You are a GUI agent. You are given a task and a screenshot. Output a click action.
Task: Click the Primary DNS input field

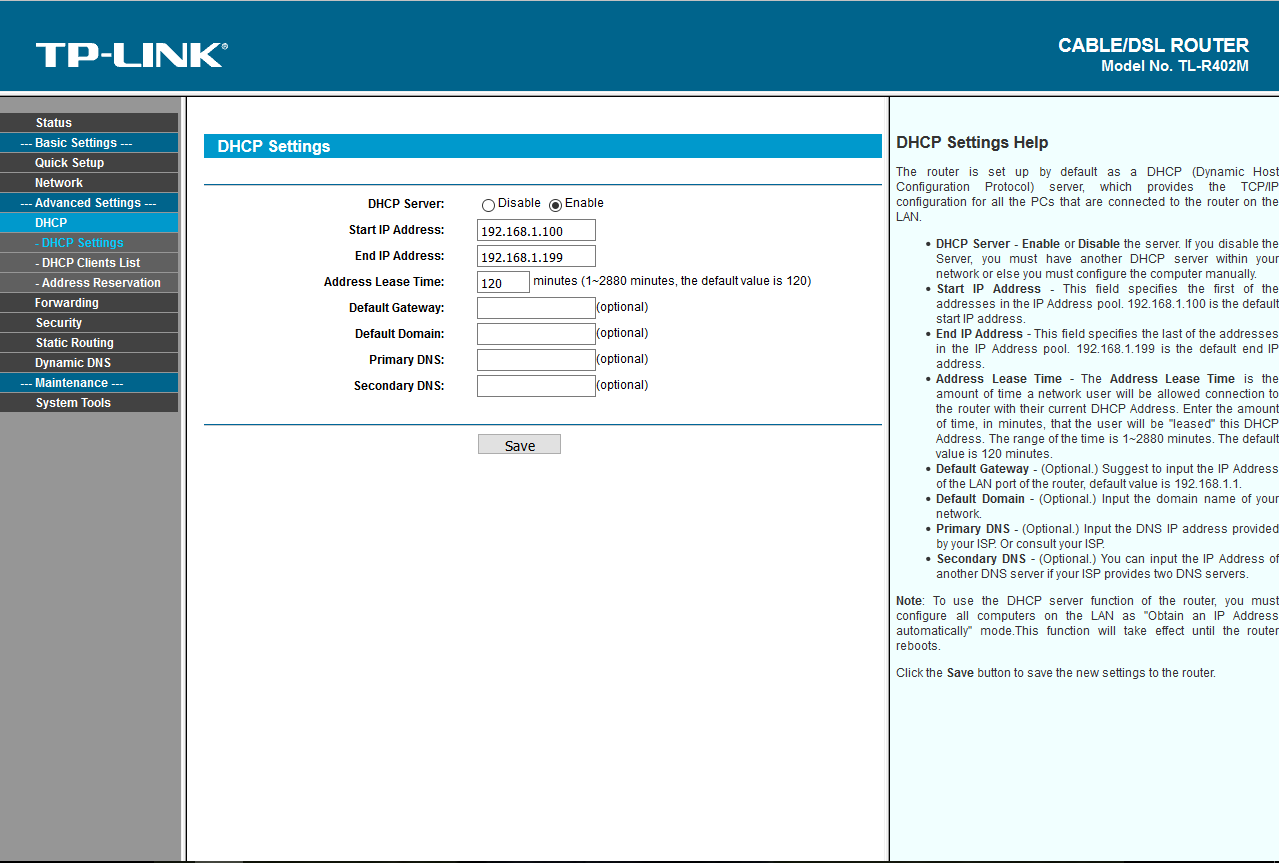(536, 360)
